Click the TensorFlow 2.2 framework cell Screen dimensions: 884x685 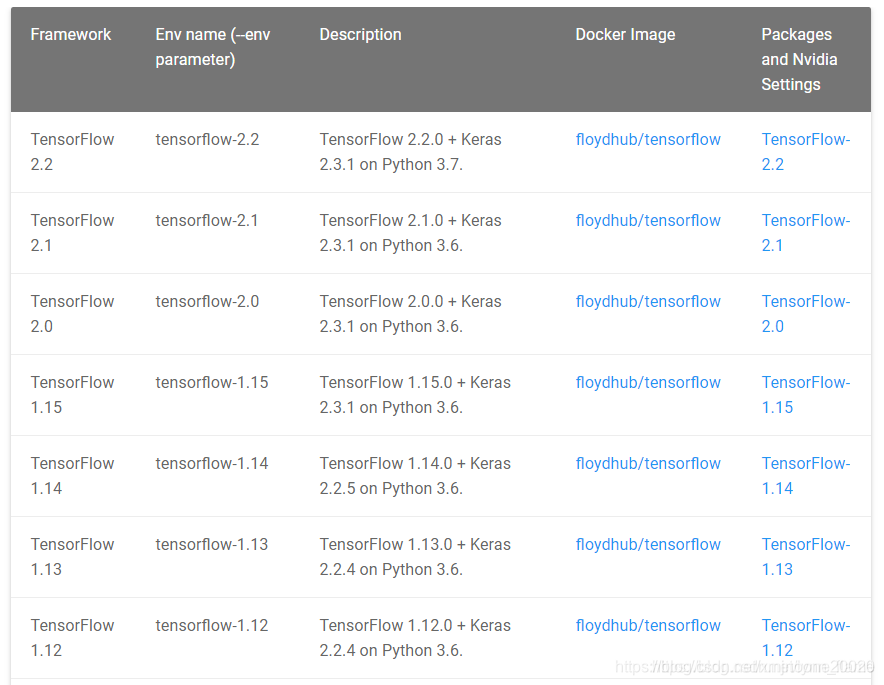[72, 152]
